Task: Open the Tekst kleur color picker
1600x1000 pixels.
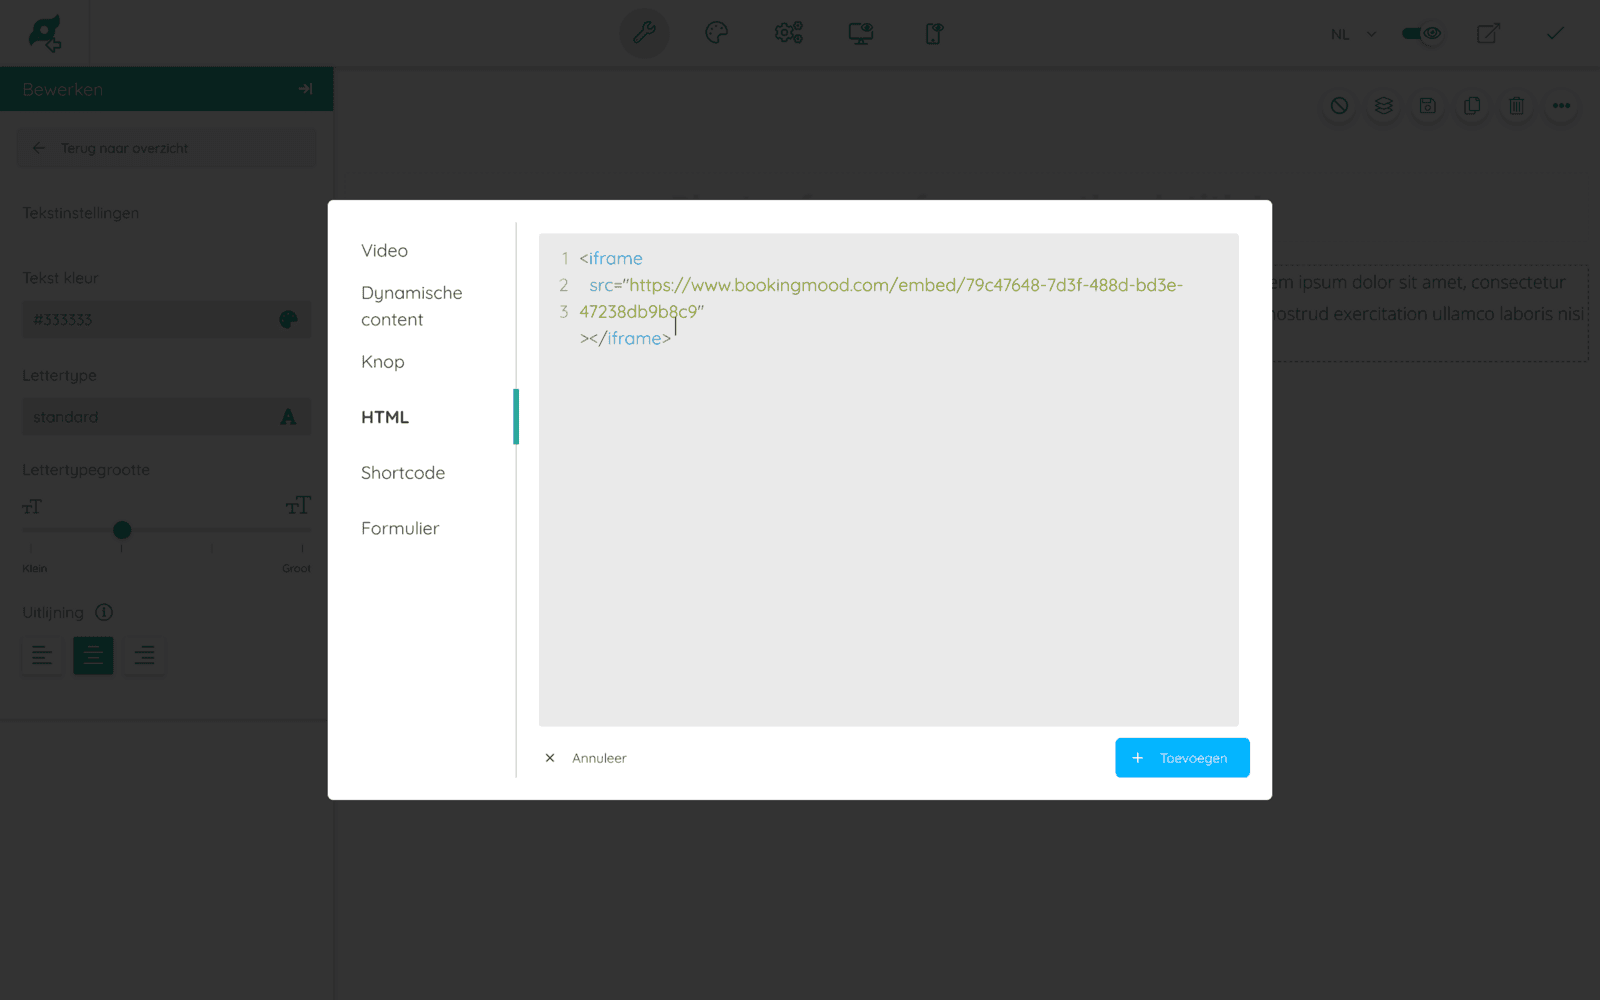Action: point(288,319)
